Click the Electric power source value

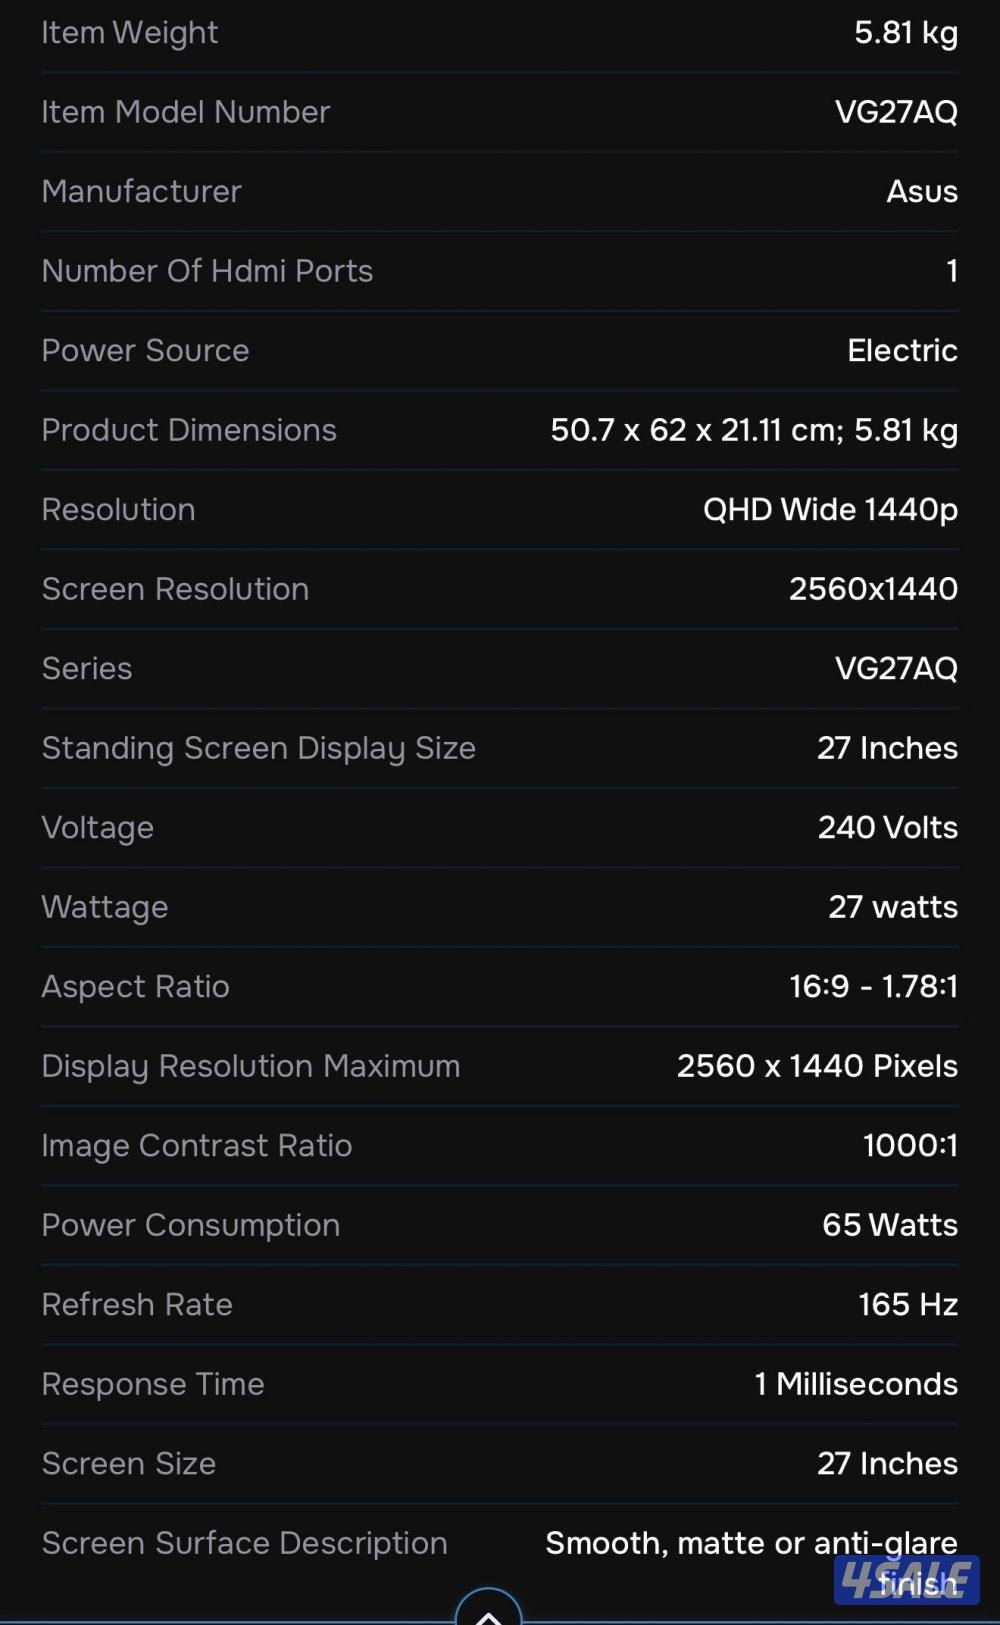tap(902, 350)
